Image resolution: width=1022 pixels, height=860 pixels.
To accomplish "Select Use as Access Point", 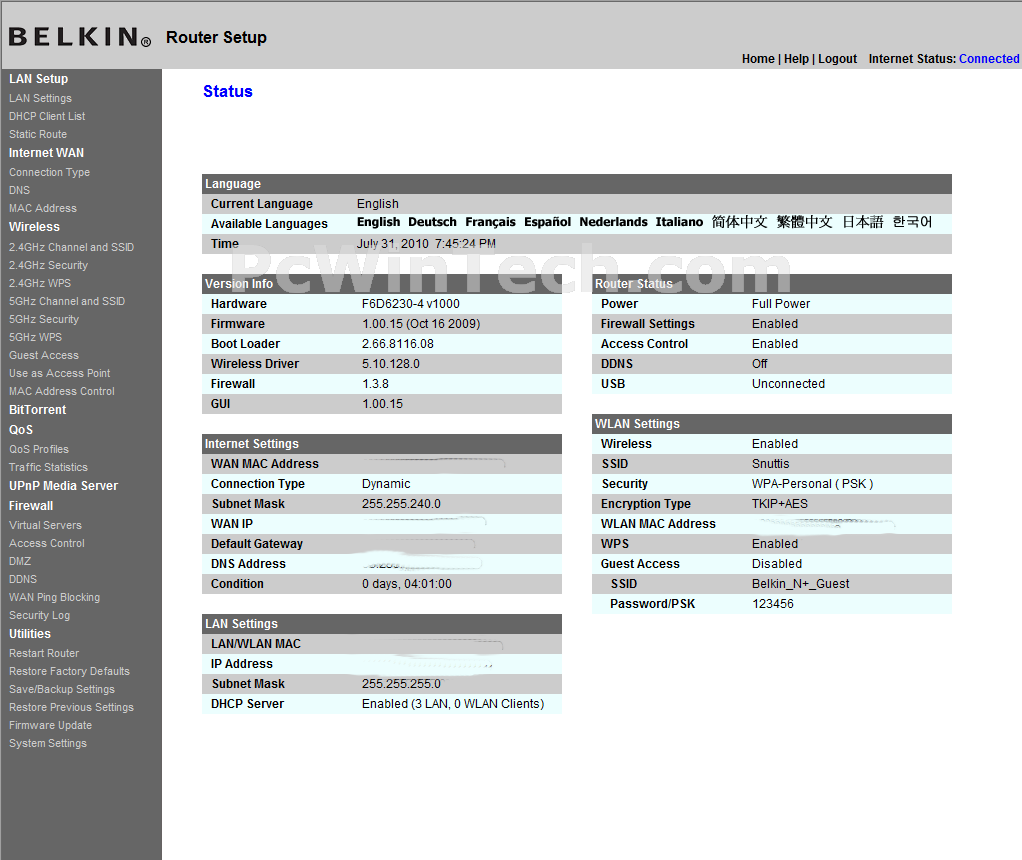I will click(x=59, y=373).
